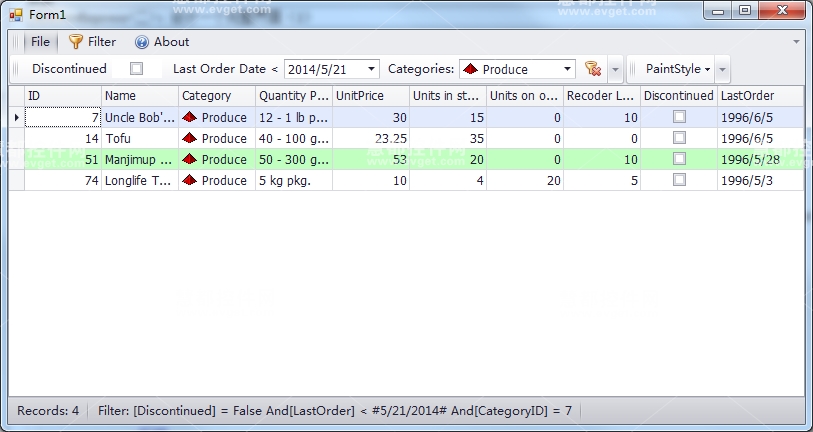Open the File menu
The image size is (813, 432).
click(x=40, y=42)
